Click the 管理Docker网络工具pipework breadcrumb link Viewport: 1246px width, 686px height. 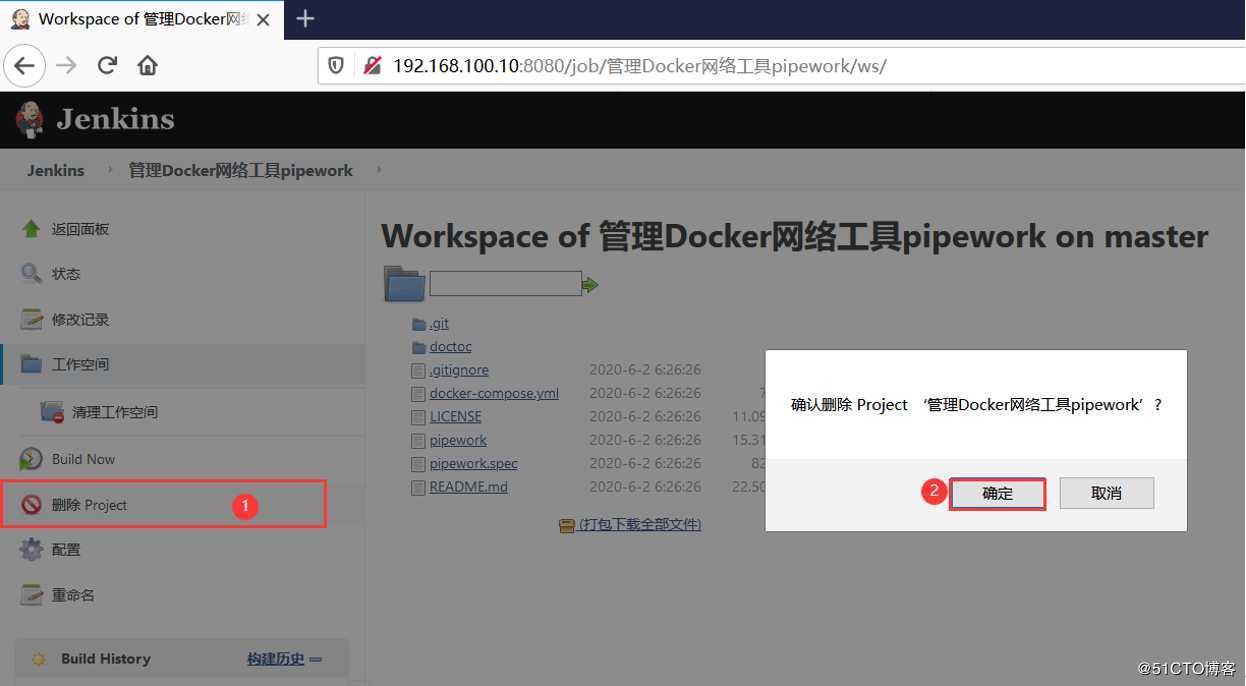click(240, 170)
